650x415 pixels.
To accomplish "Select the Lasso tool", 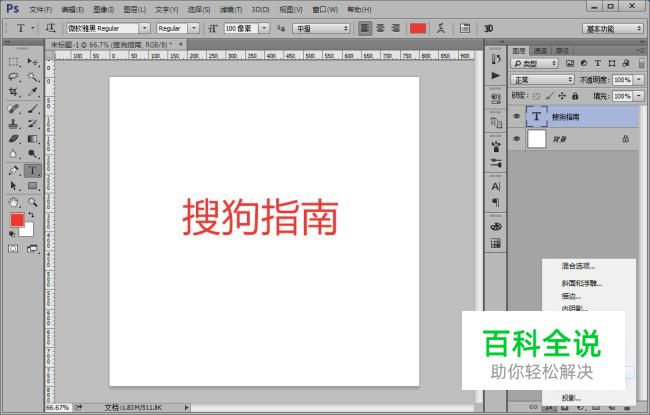I will pos(13,77).
